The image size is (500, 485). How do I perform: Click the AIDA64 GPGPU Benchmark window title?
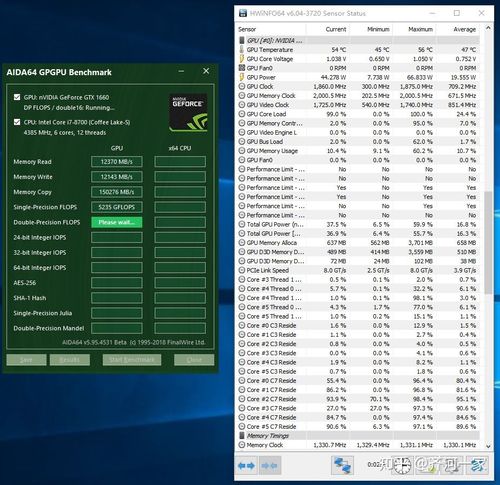click(x=59, y=72)
